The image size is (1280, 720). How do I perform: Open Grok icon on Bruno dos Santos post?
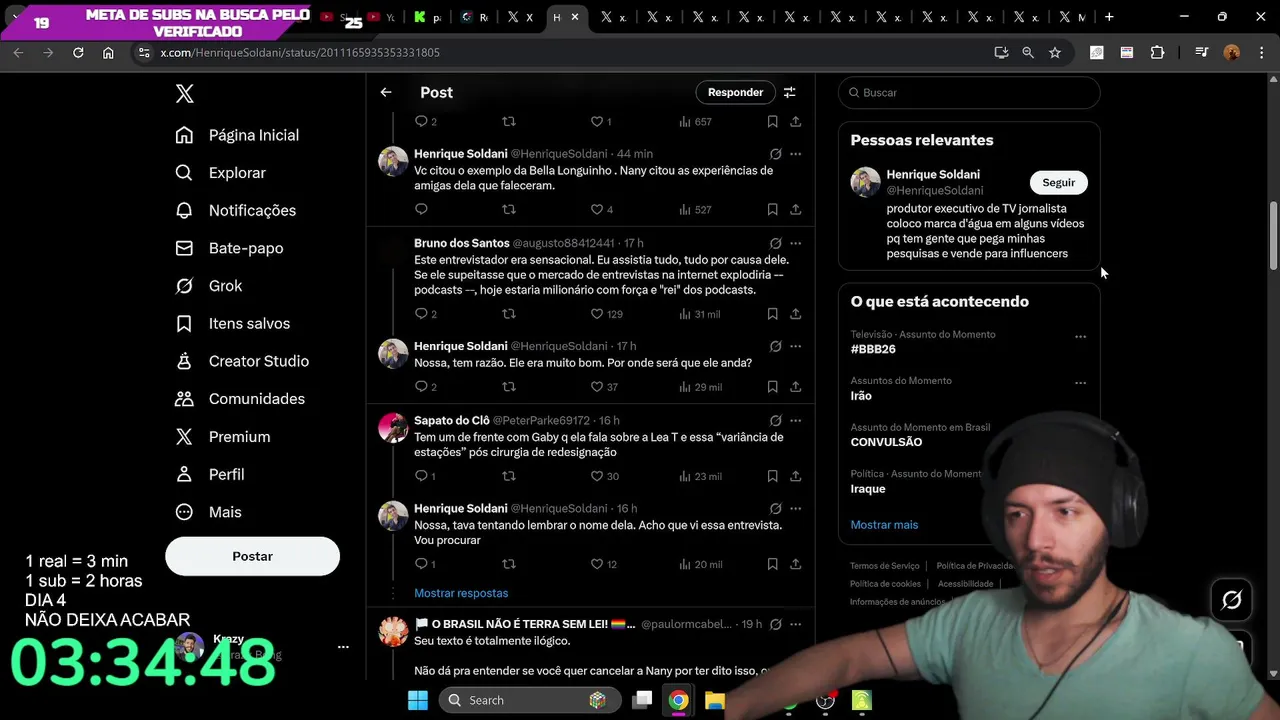coord(775,243)
